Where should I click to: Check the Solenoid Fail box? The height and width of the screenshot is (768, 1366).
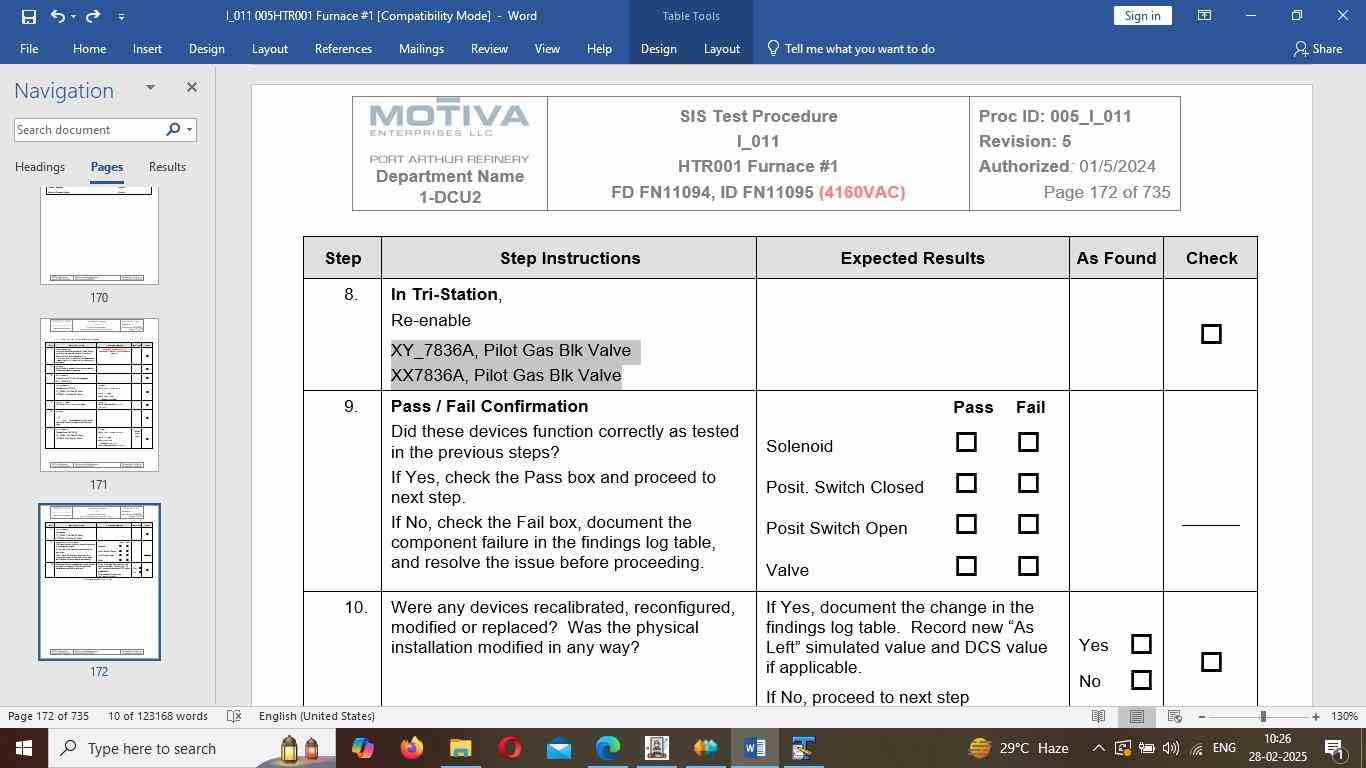1028,442
